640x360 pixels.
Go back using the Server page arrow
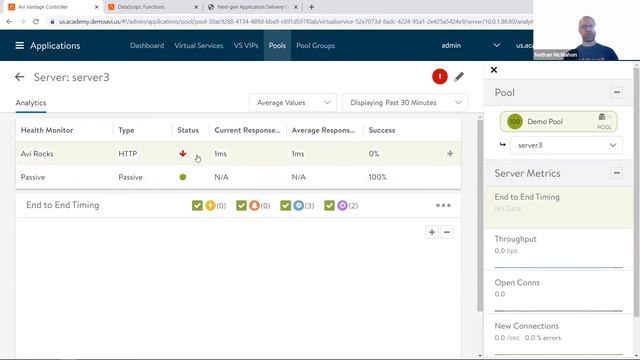click(x=19, y=77)
